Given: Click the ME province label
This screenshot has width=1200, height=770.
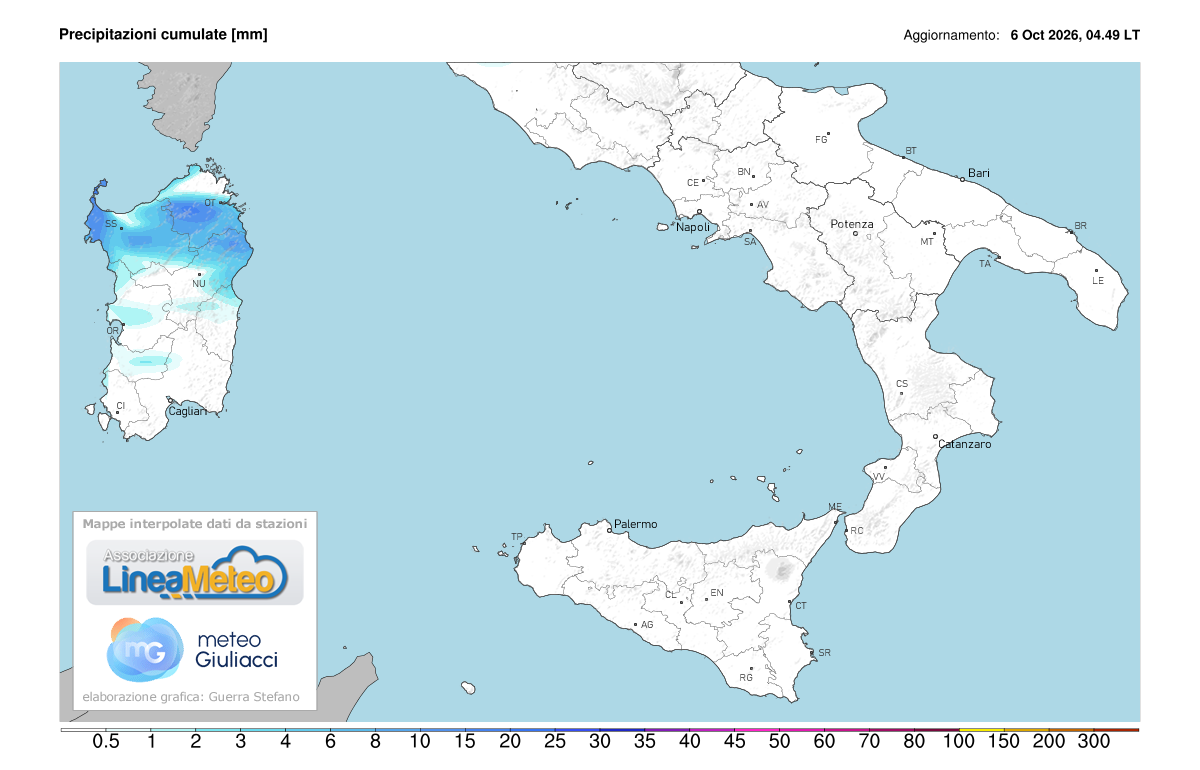Looking at the screenshot, I should 837,508.
